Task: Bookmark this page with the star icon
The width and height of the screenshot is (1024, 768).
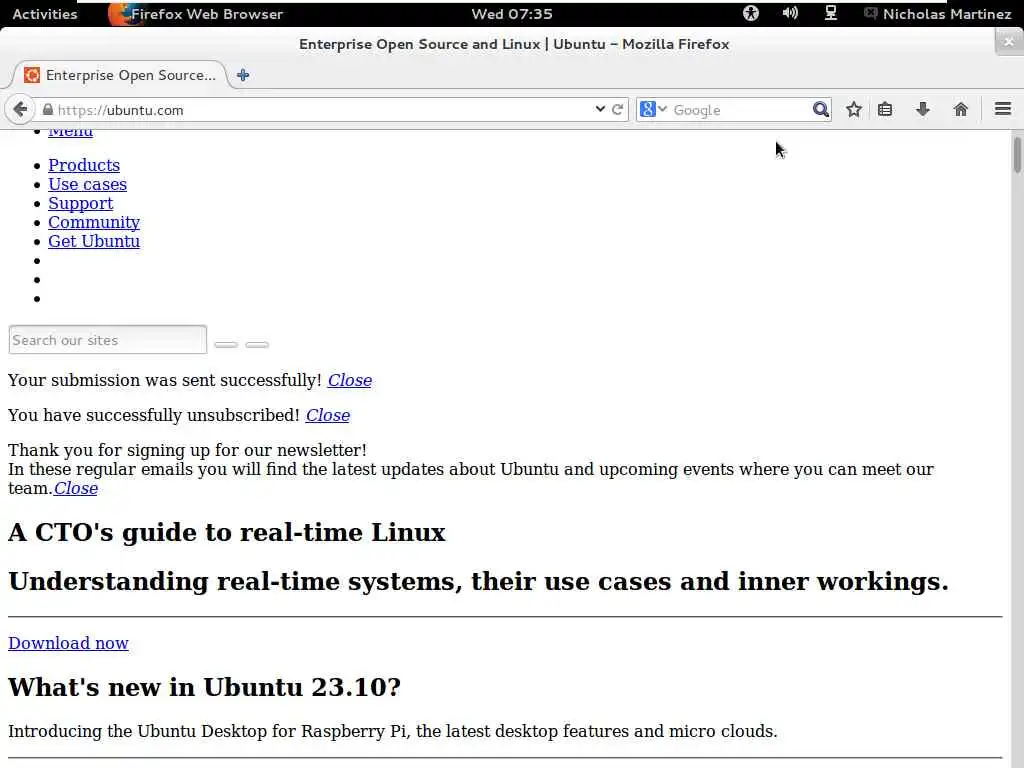Action: click(854, 109)
